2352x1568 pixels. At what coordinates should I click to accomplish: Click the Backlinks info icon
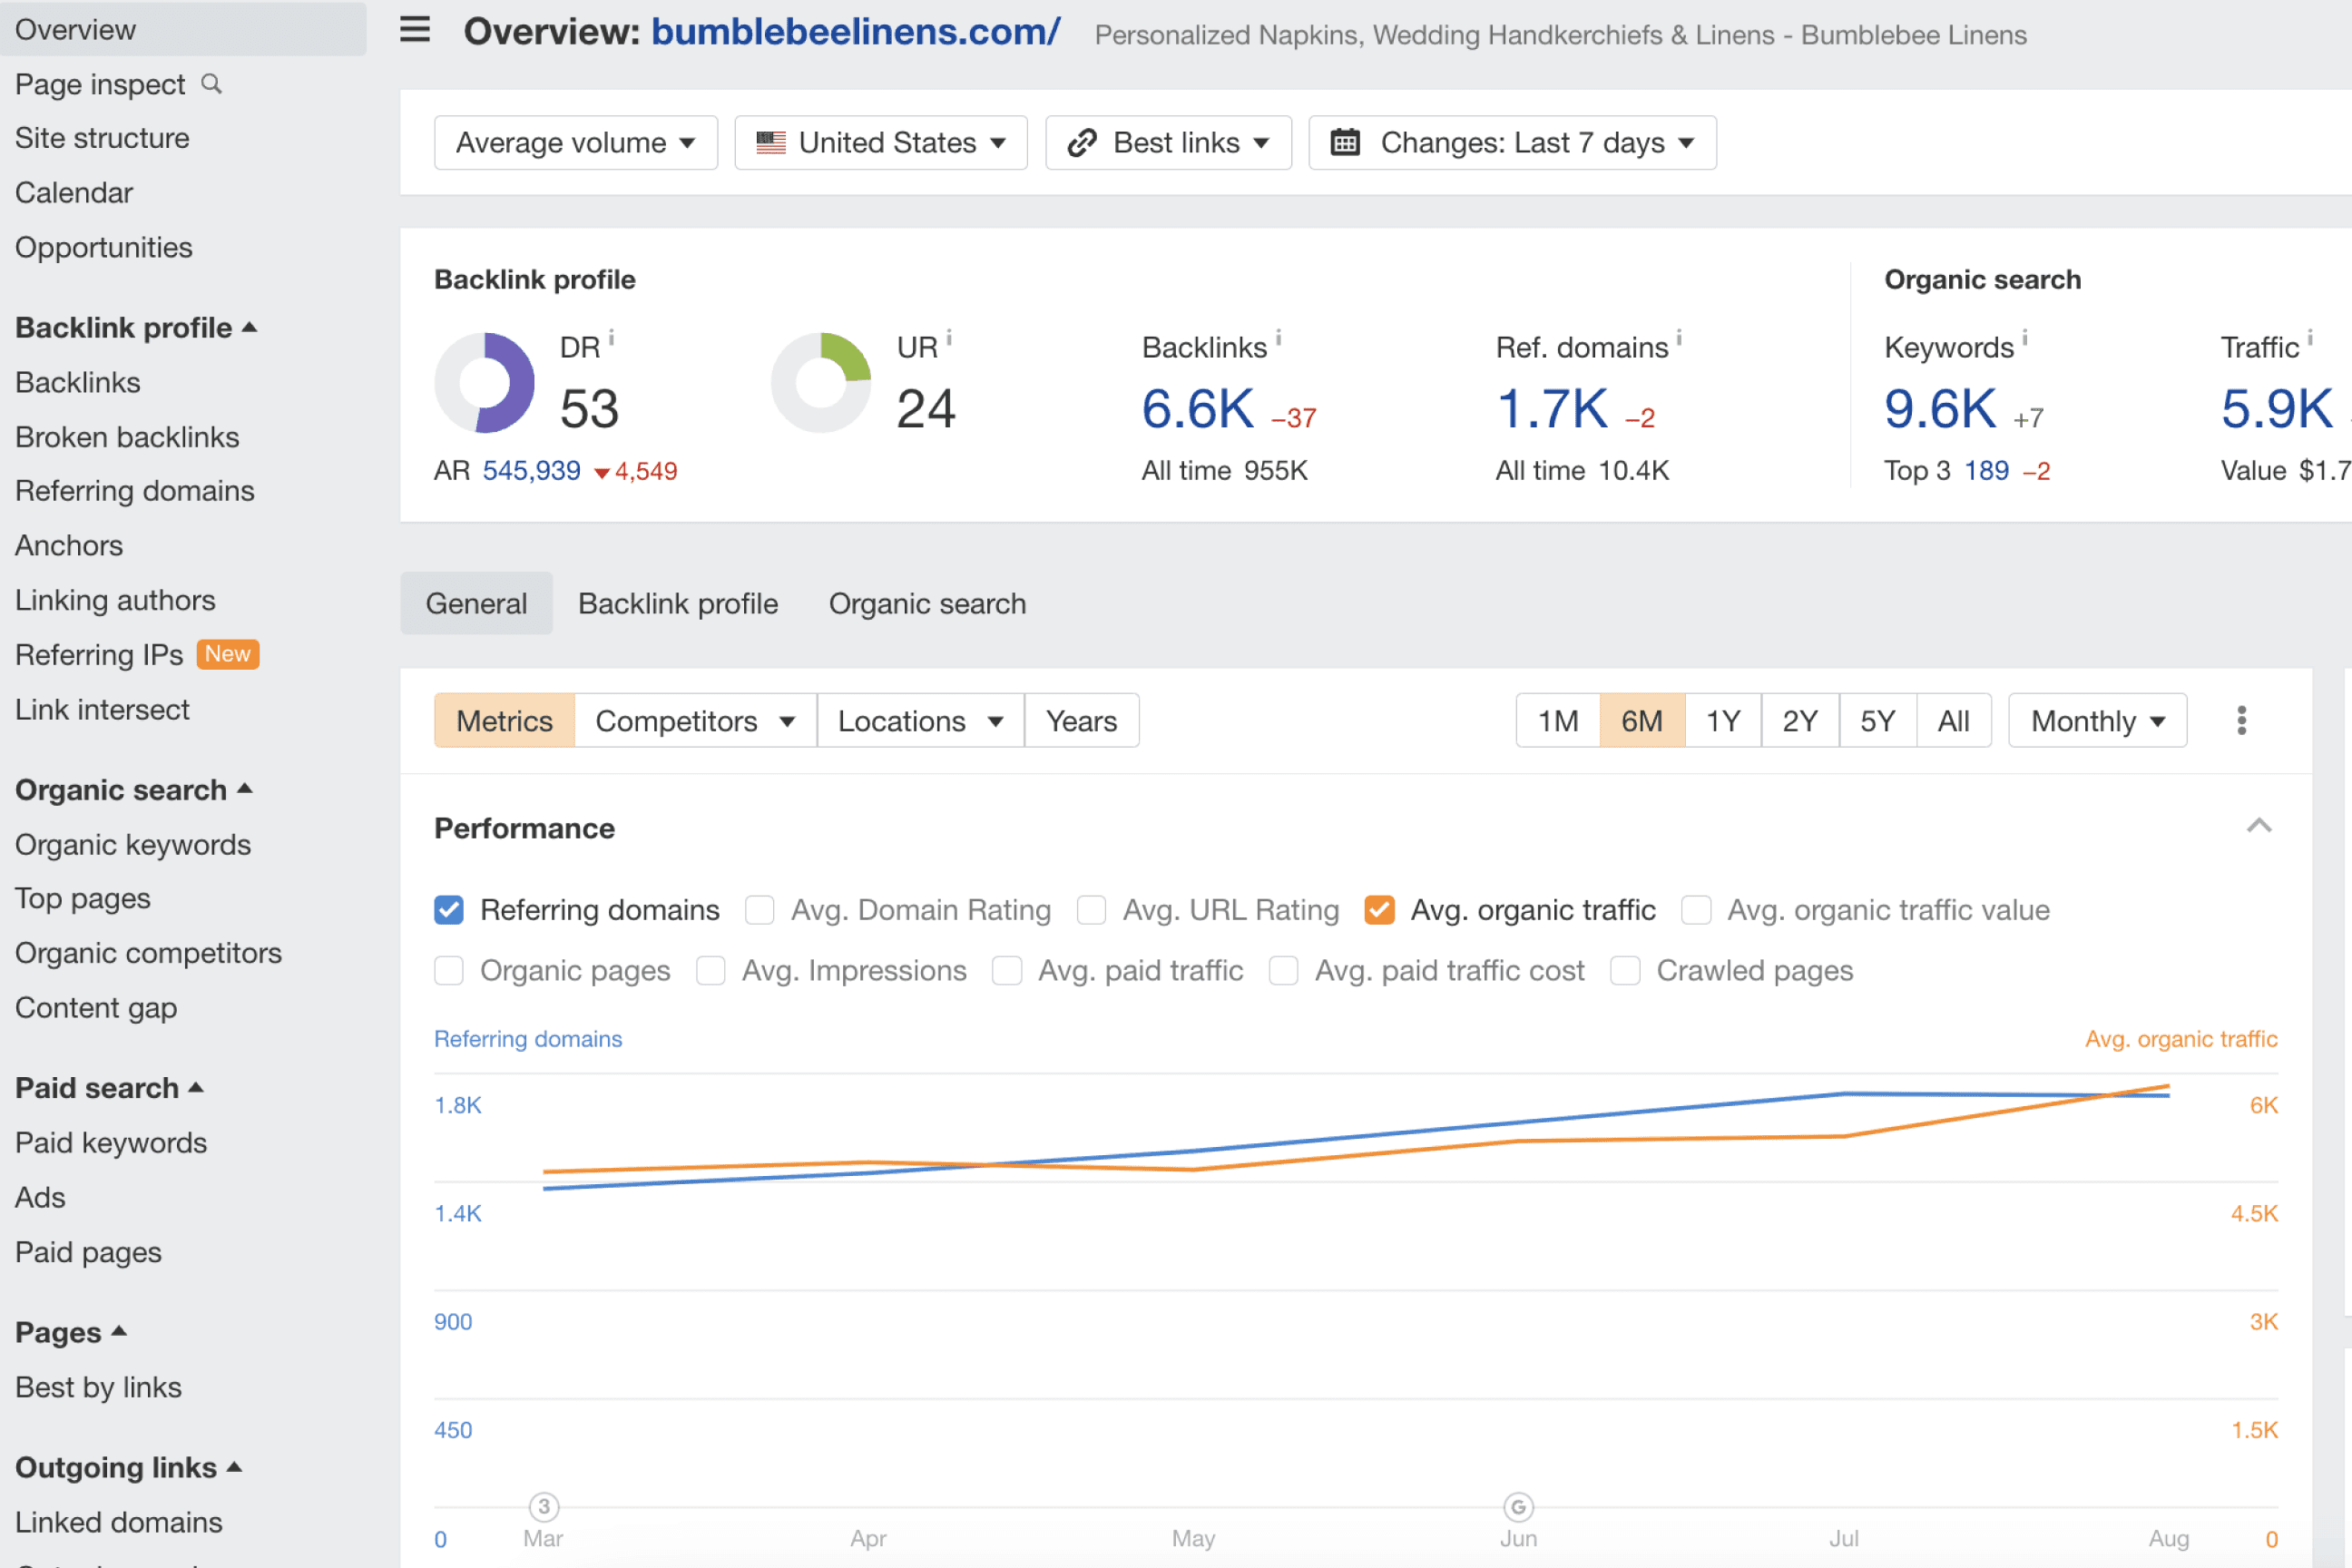1281,338
